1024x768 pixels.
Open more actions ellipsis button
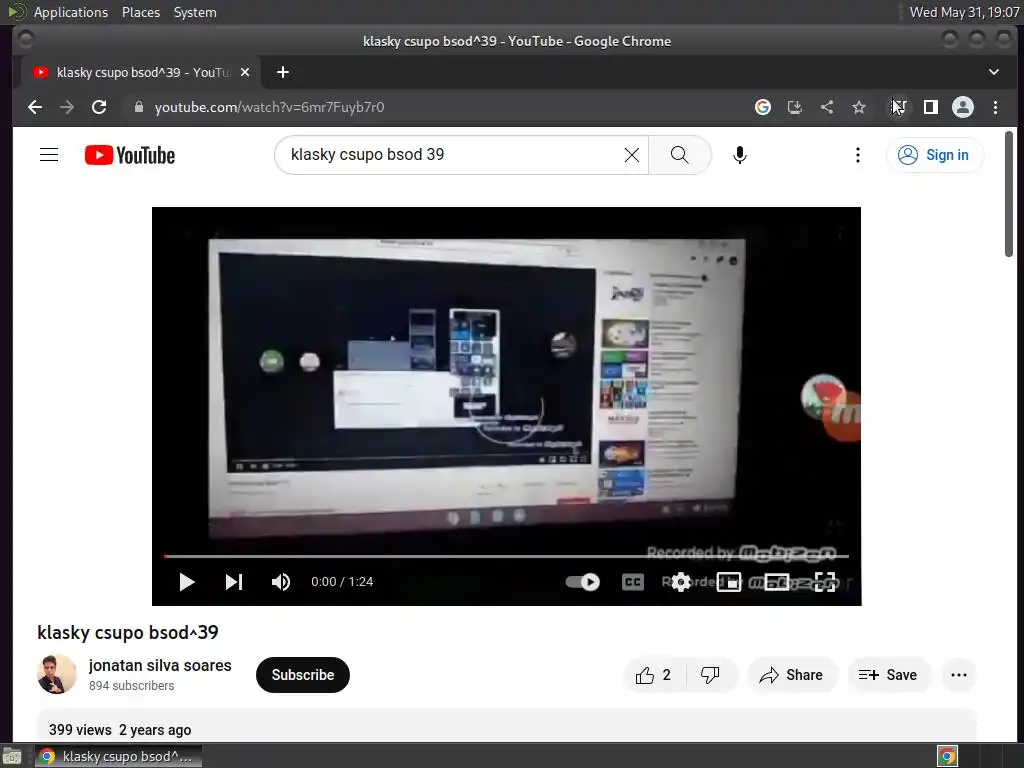coord(959,675)
